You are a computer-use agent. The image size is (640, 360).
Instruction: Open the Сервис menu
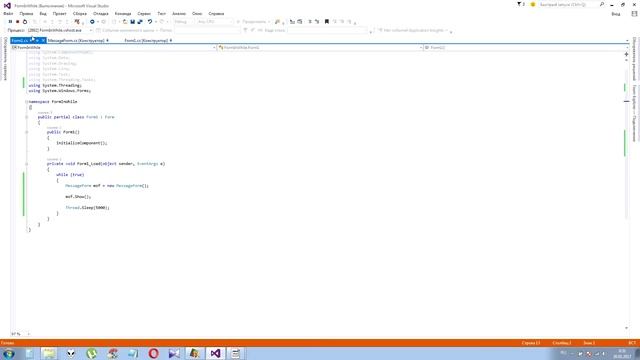[144, 13]
